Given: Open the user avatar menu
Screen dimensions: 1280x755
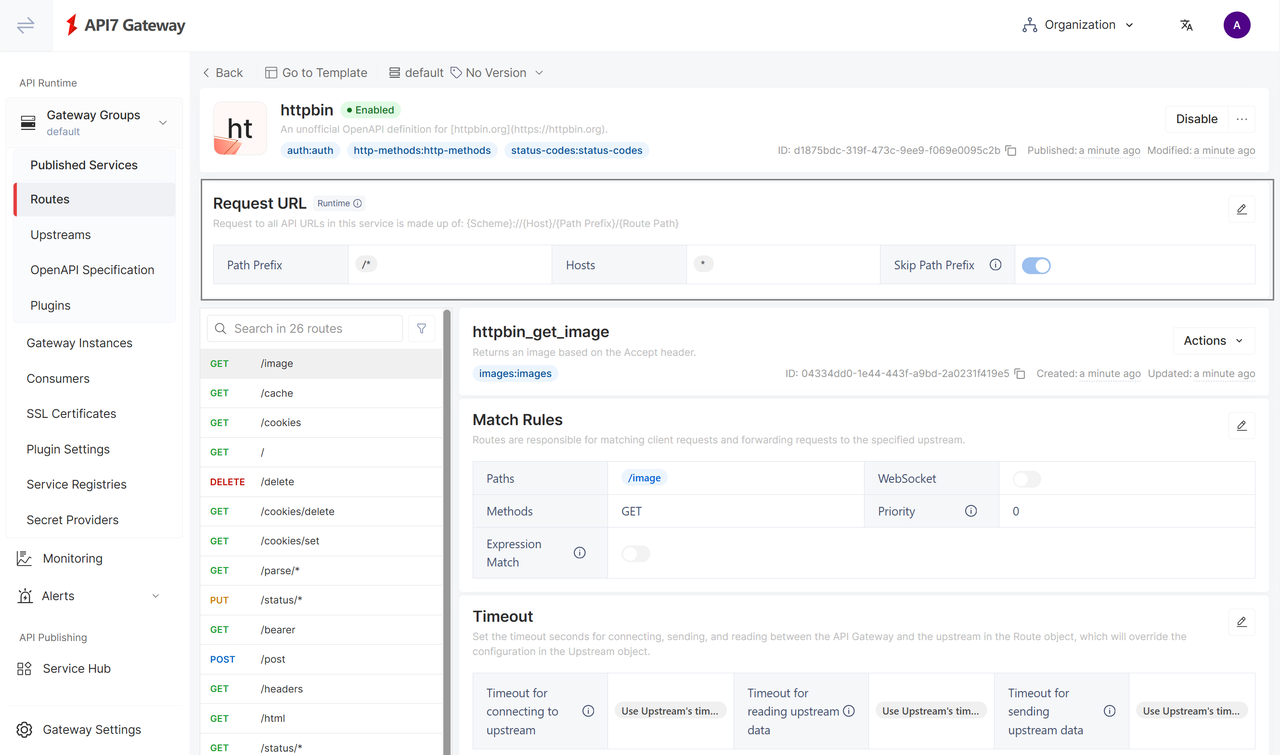Looking at the screenshot, I should tap(1237, 26).
